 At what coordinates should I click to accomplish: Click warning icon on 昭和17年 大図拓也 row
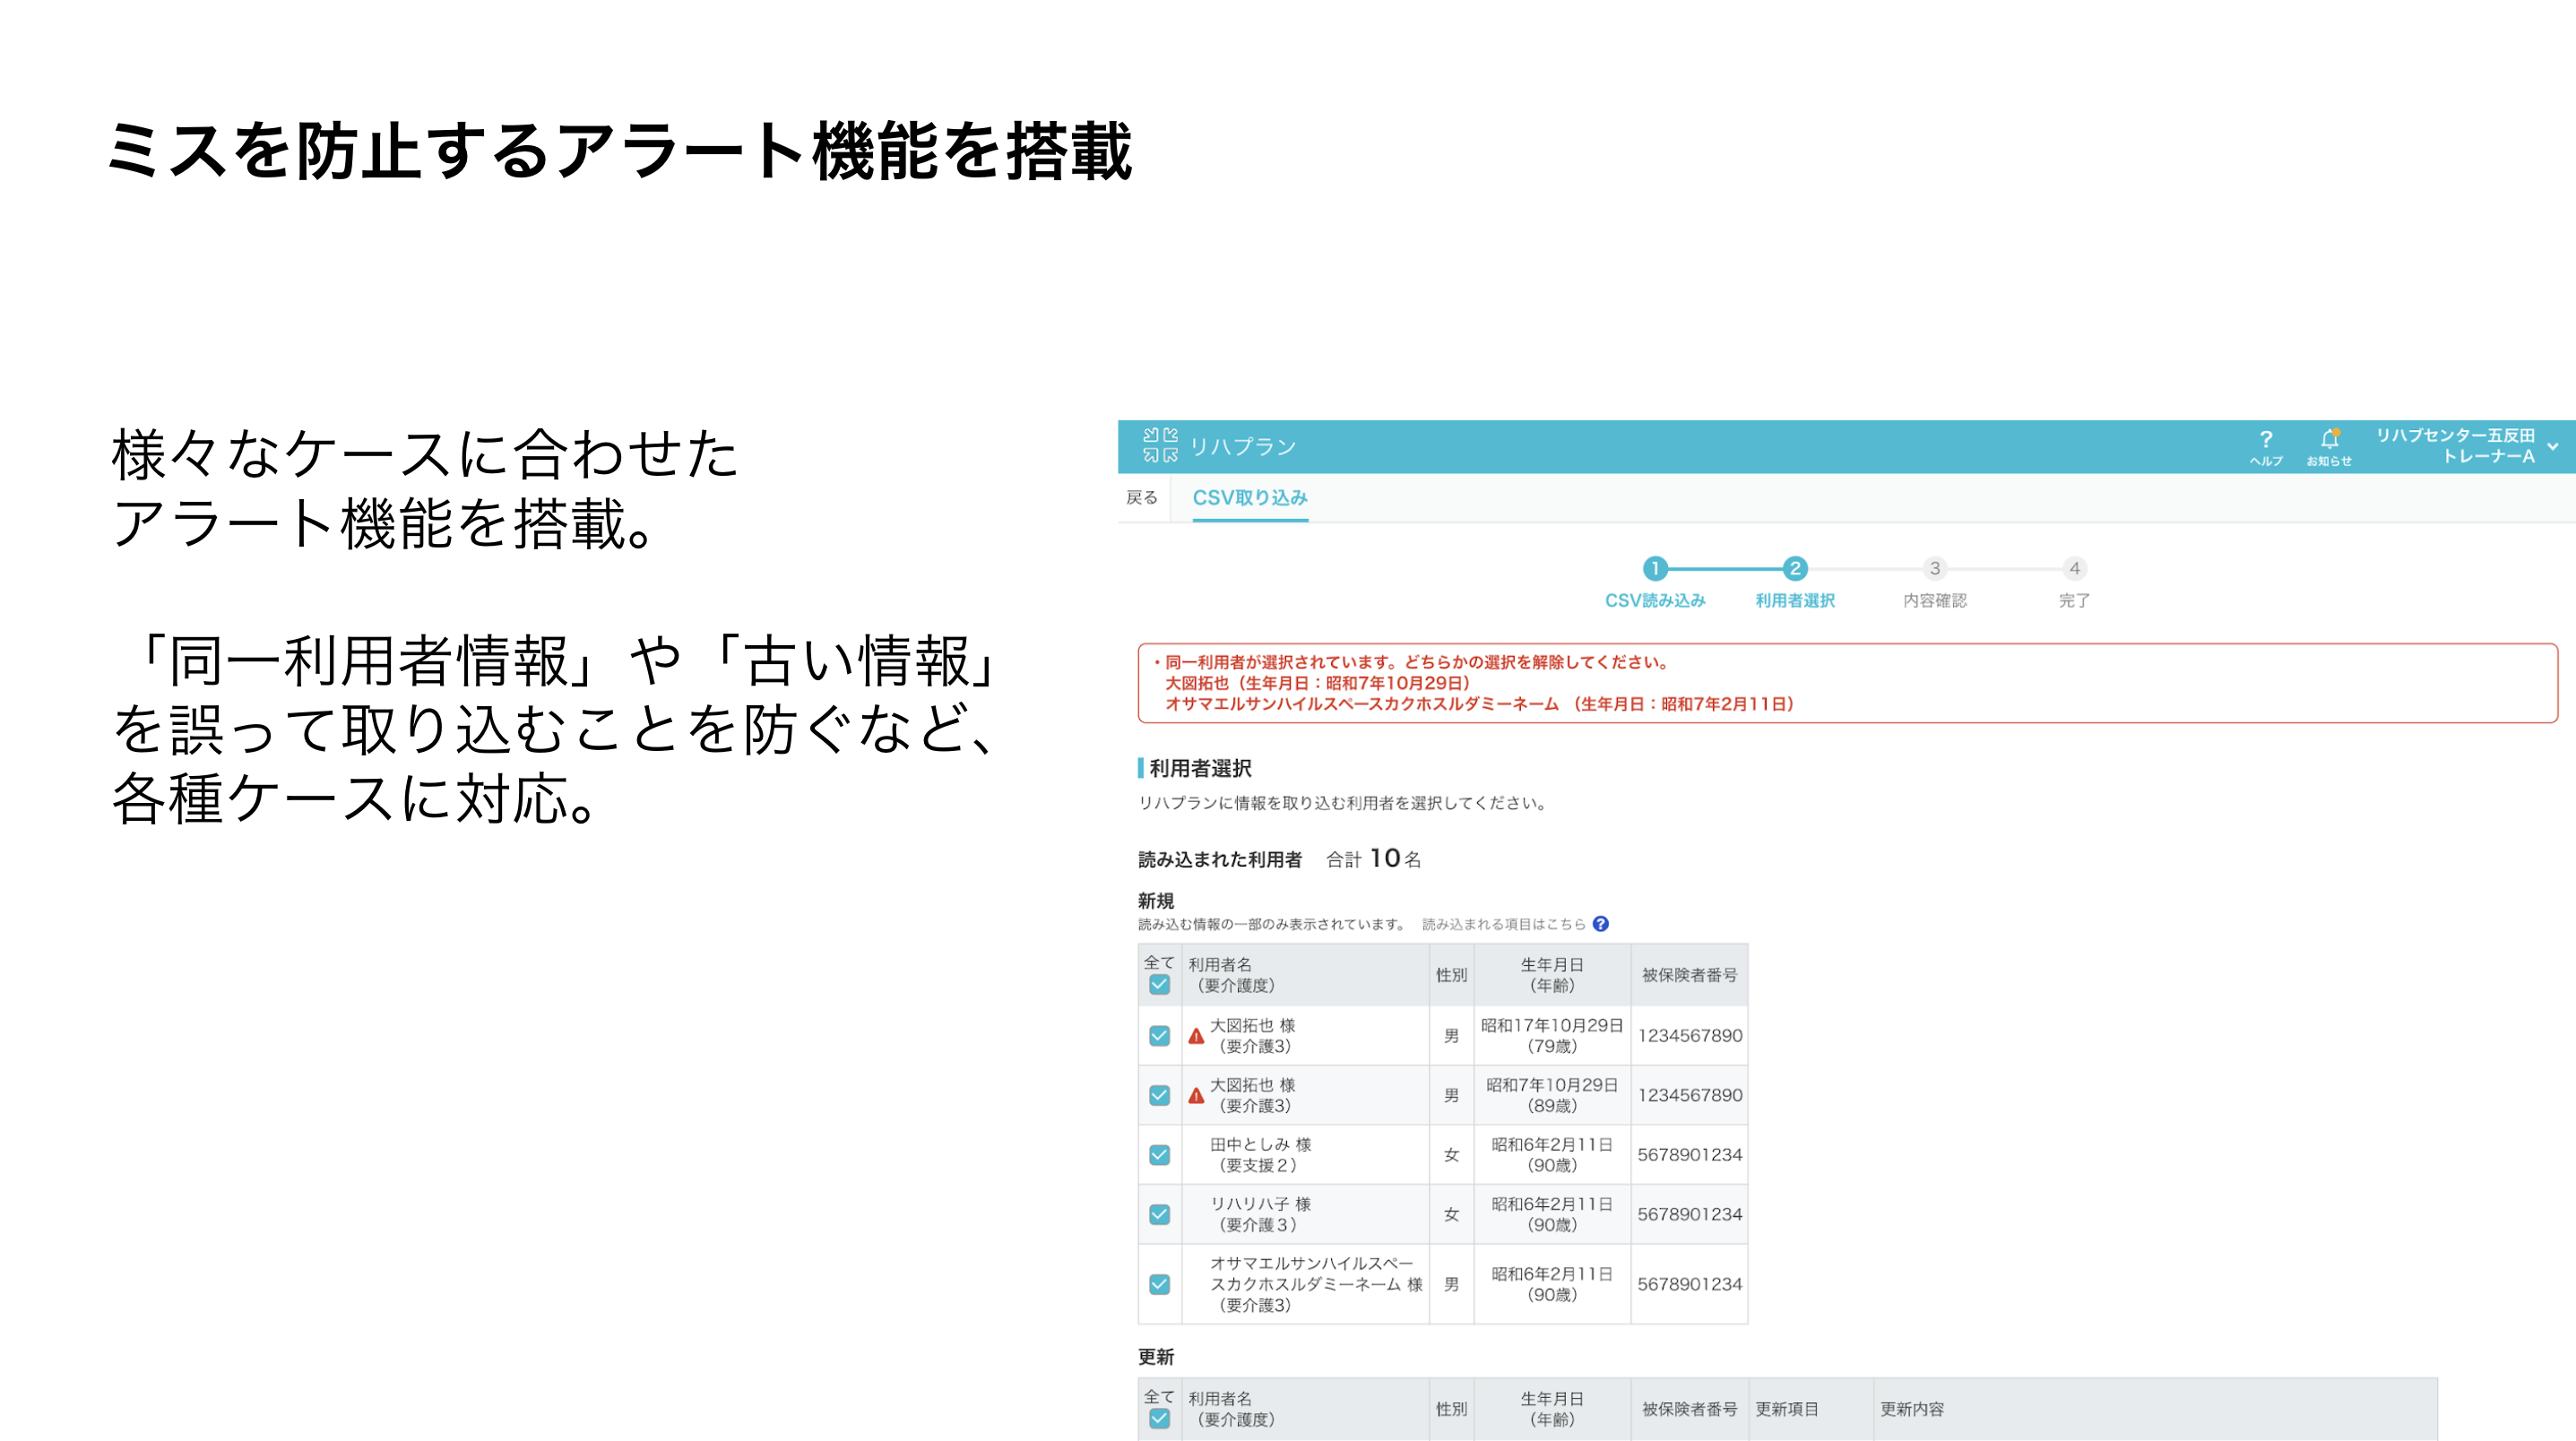click(1196, 1036)
